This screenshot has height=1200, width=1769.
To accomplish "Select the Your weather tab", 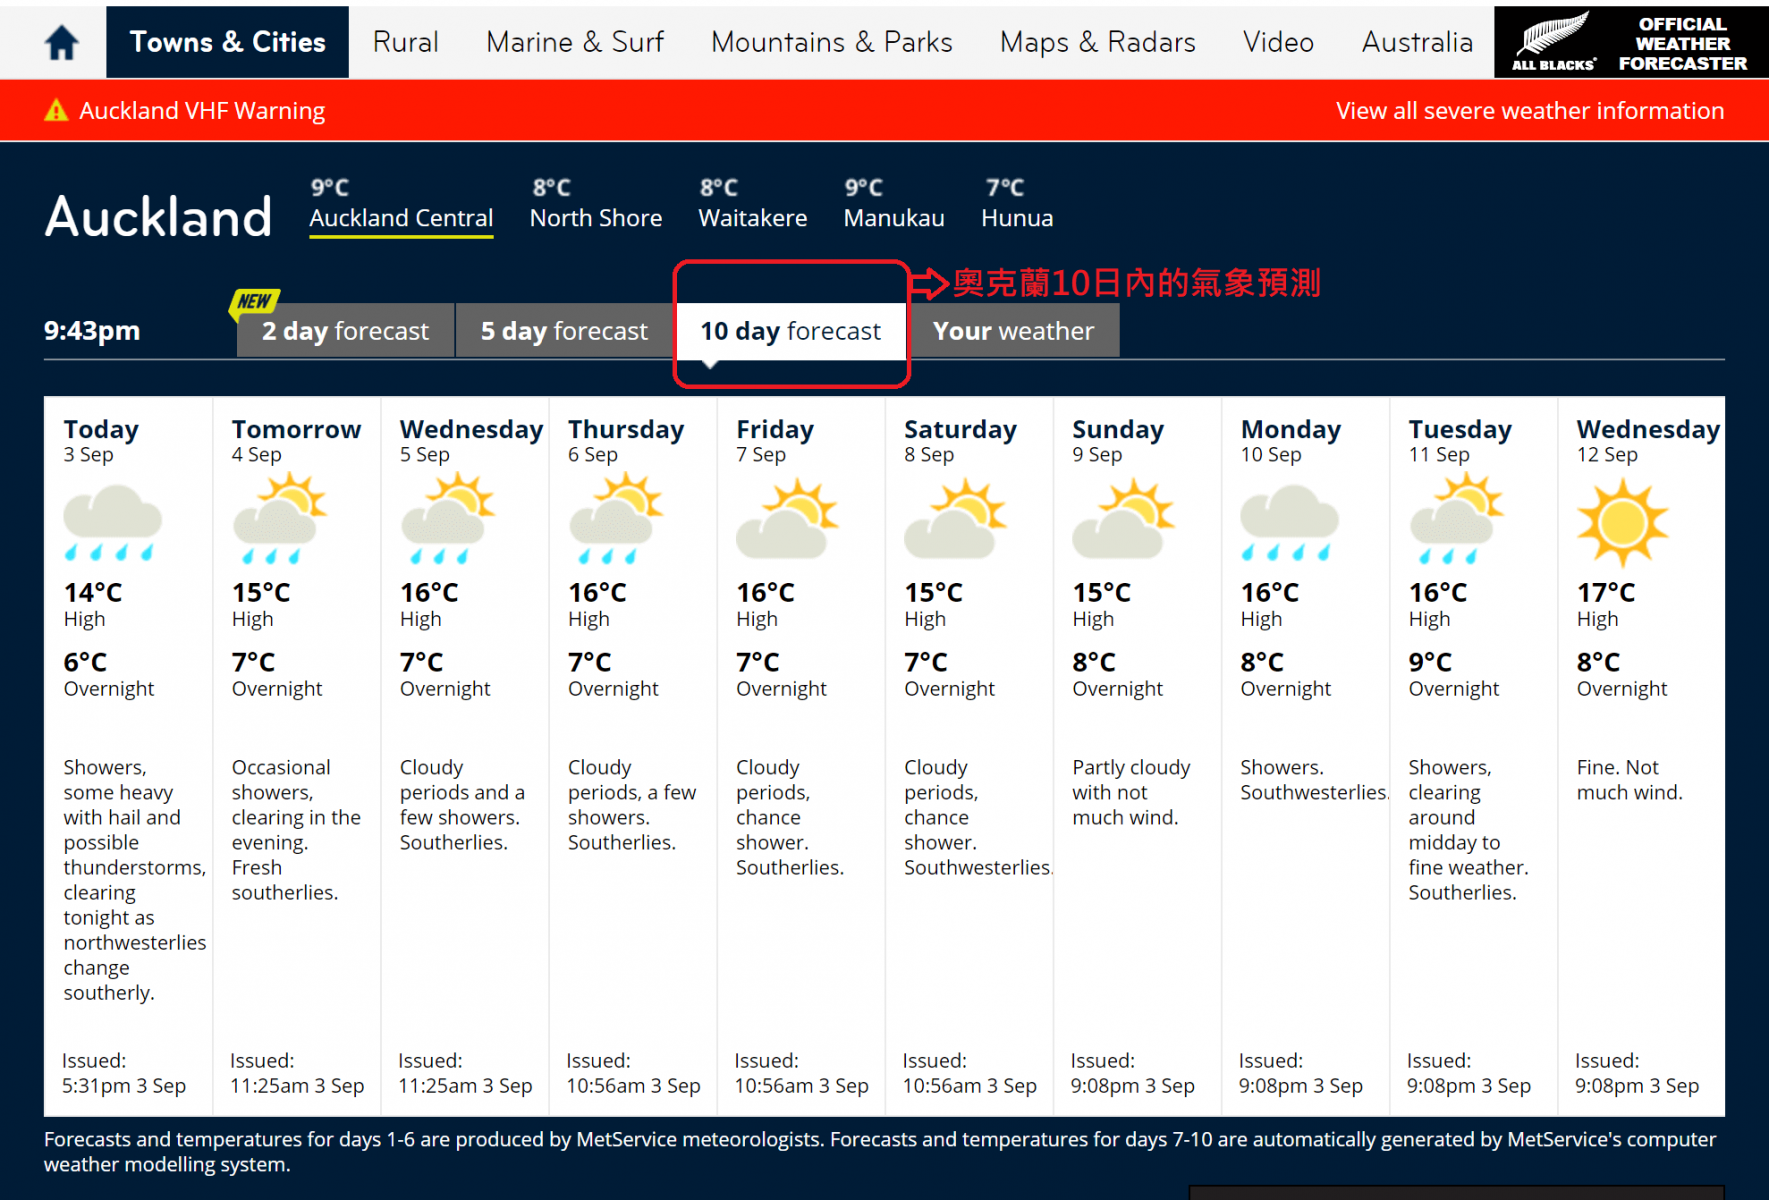I will coord(1013,331).
